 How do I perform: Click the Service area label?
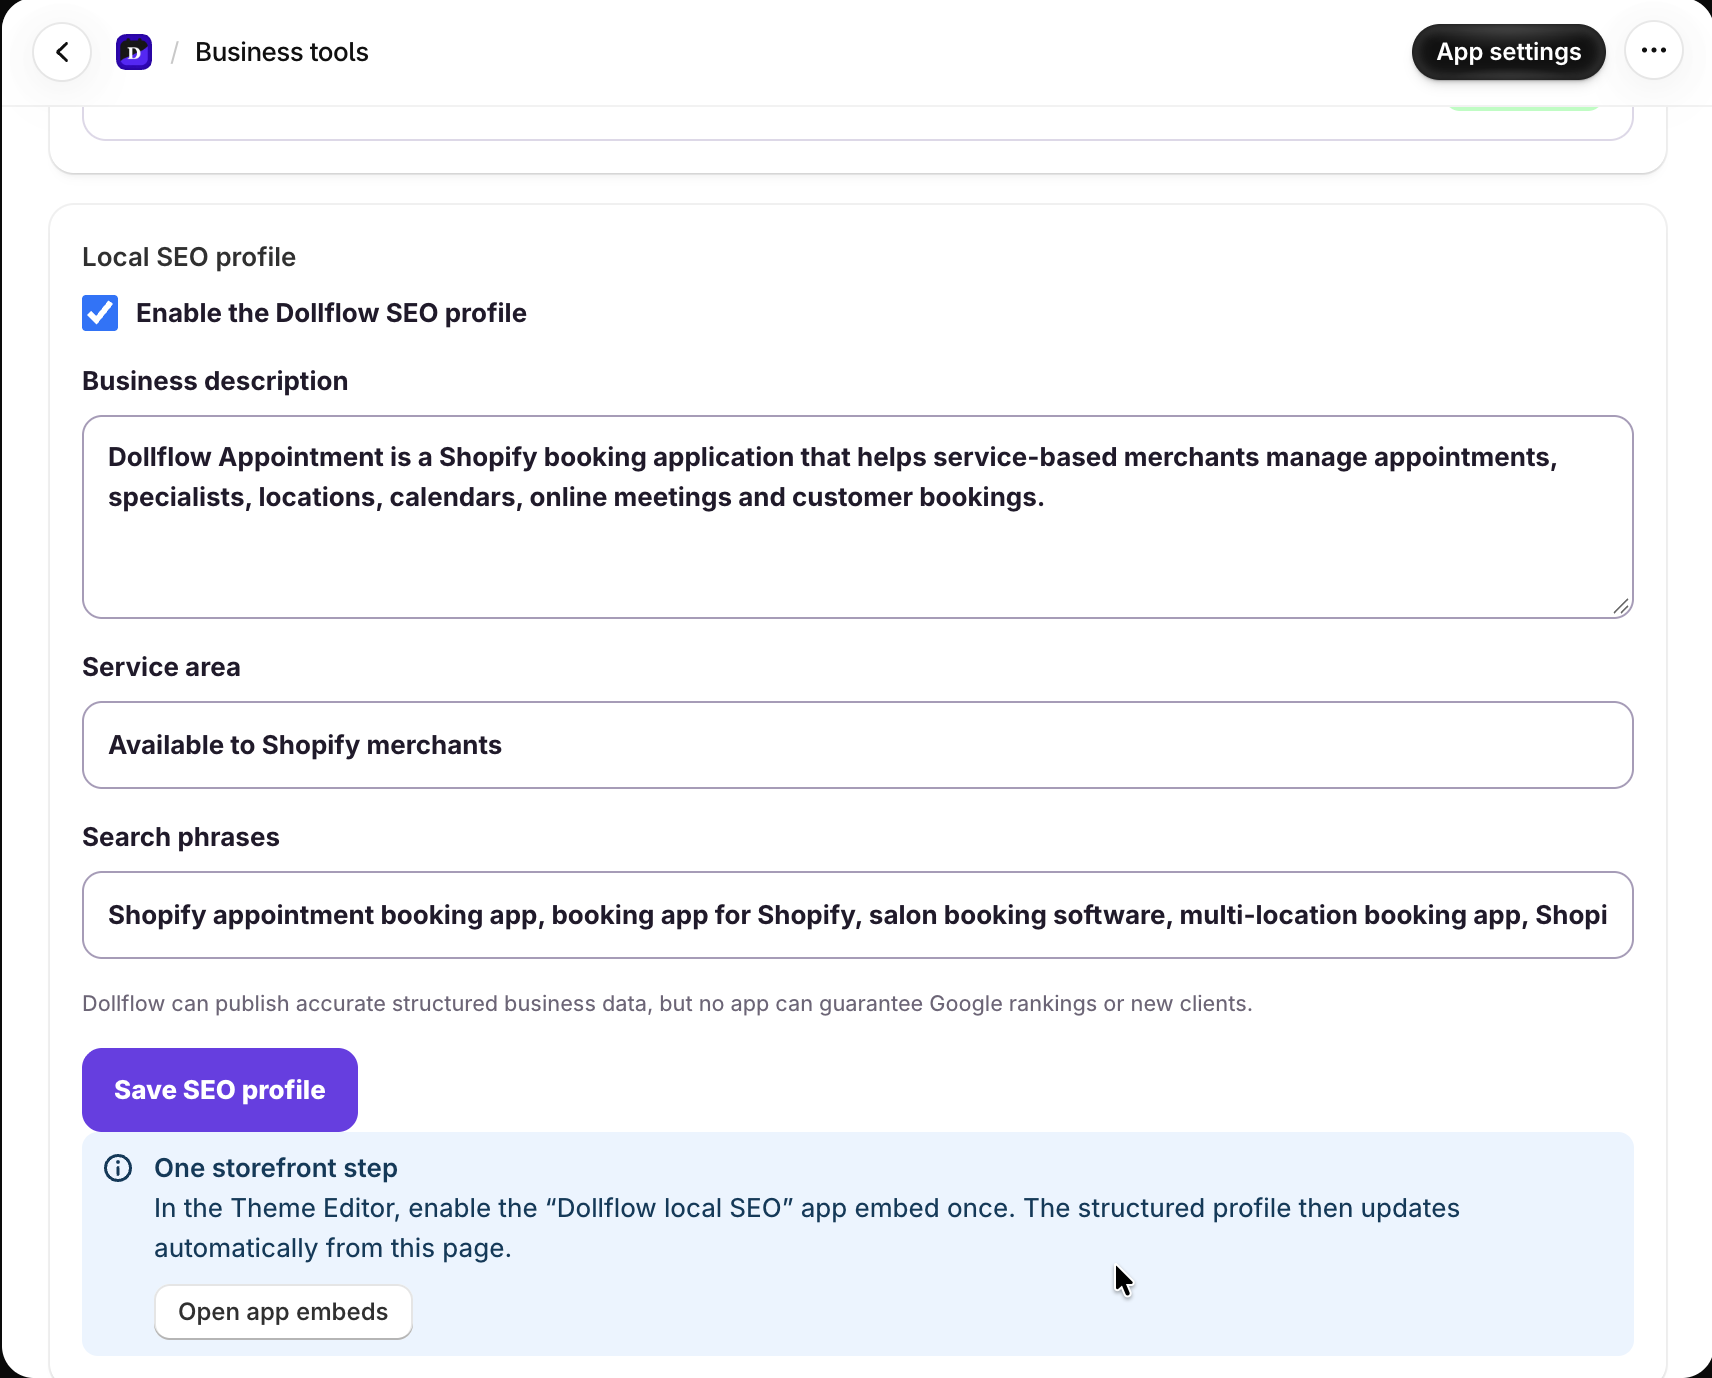(x=161, y=667)
